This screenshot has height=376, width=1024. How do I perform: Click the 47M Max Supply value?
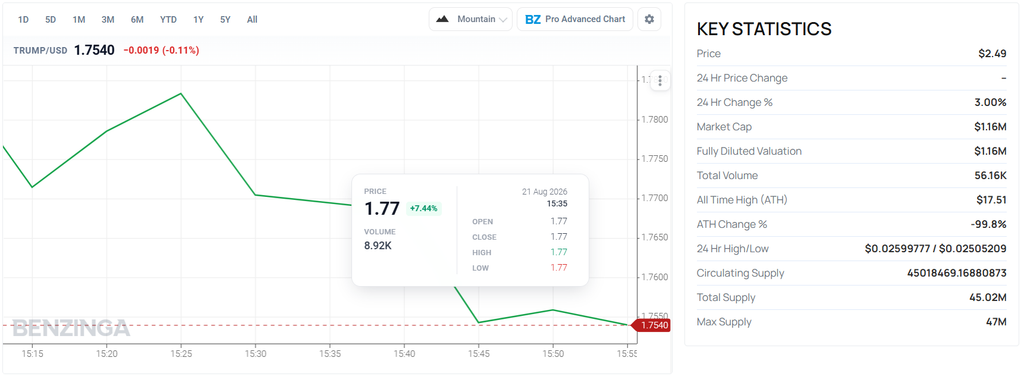[x=997, y=322]
